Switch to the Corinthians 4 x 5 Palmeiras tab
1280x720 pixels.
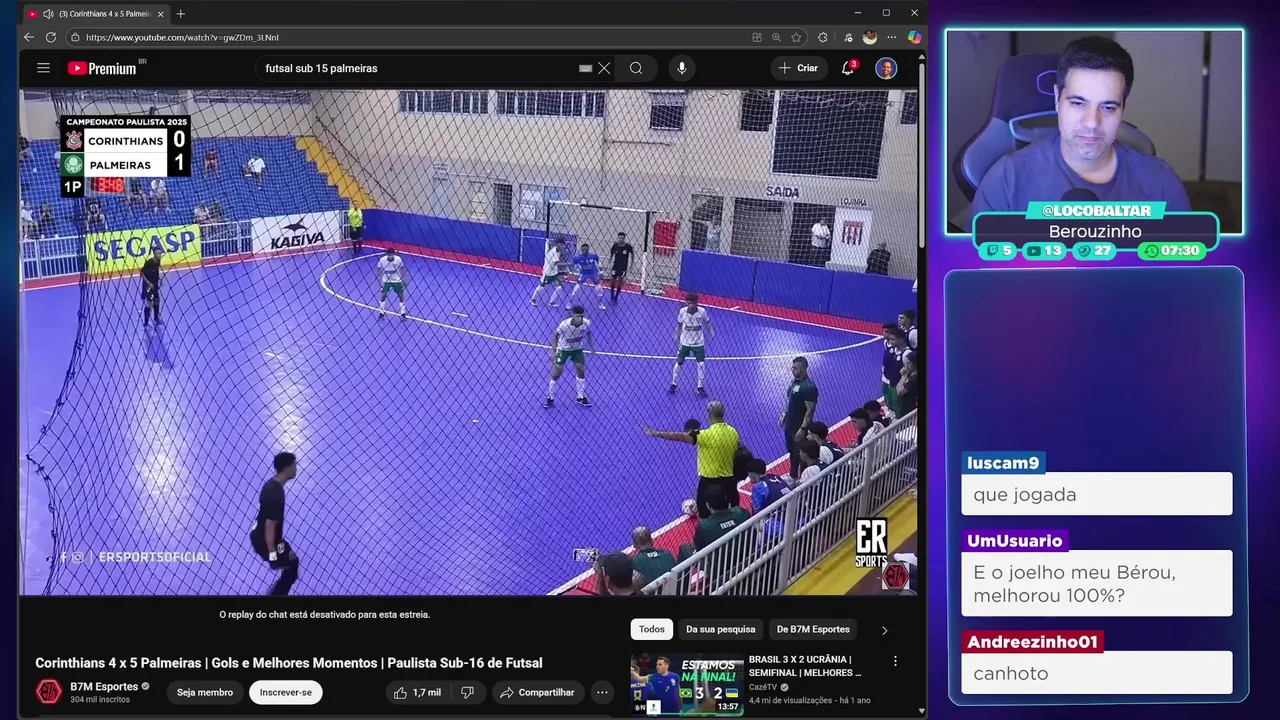(97, 14)
